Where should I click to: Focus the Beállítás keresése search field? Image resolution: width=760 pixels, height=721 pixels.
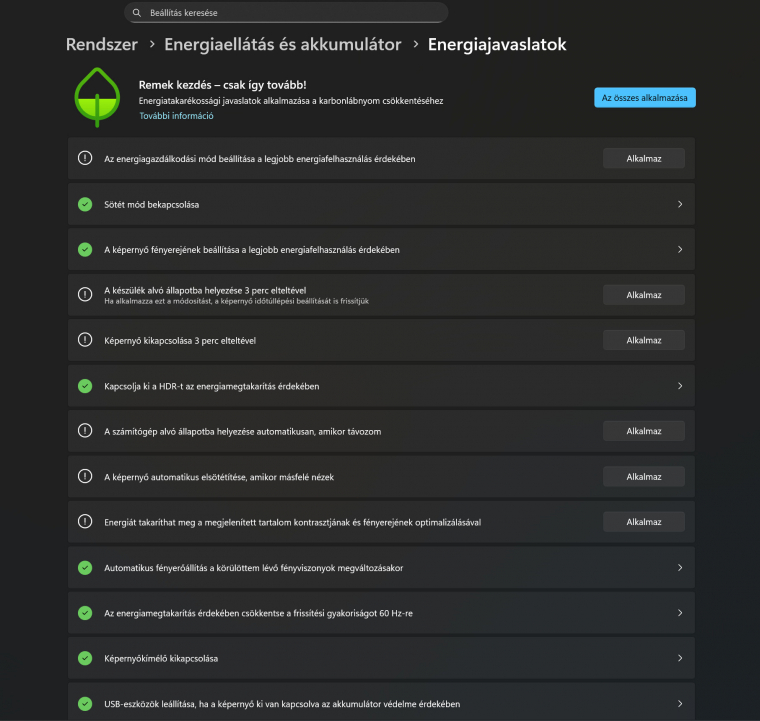coord(290,13)
